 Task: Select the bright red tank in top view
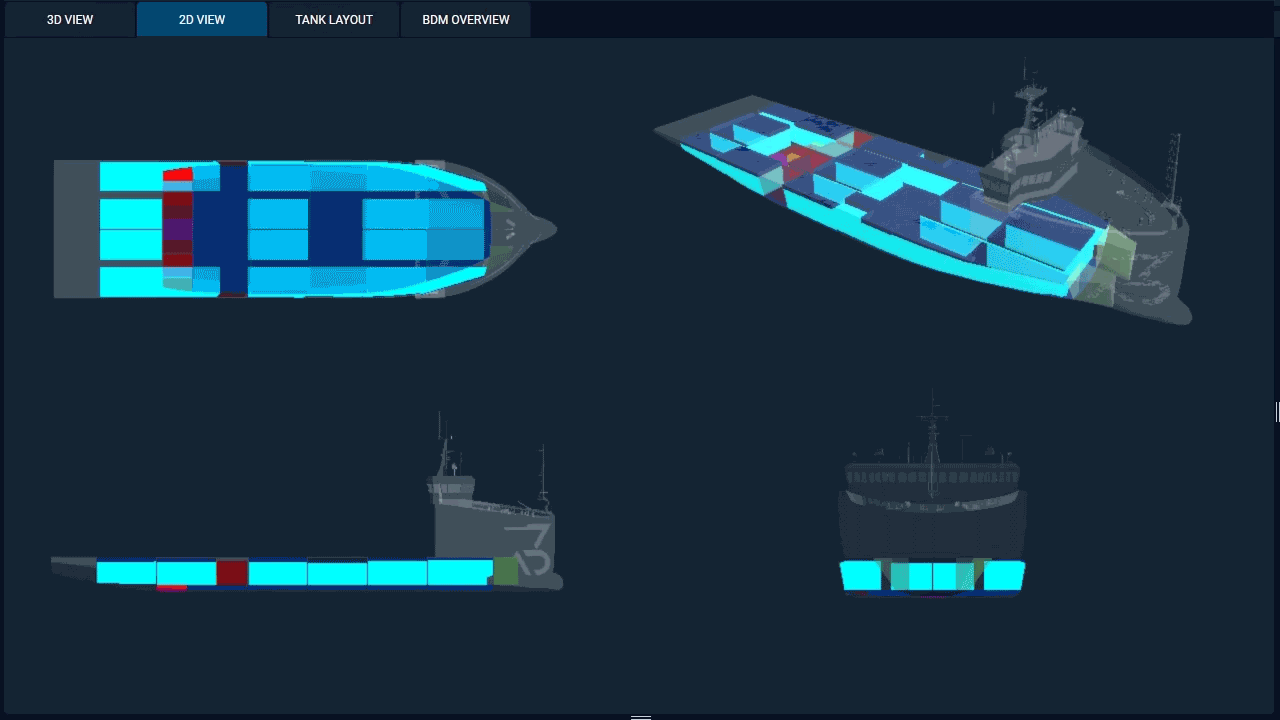click(178, 175)
